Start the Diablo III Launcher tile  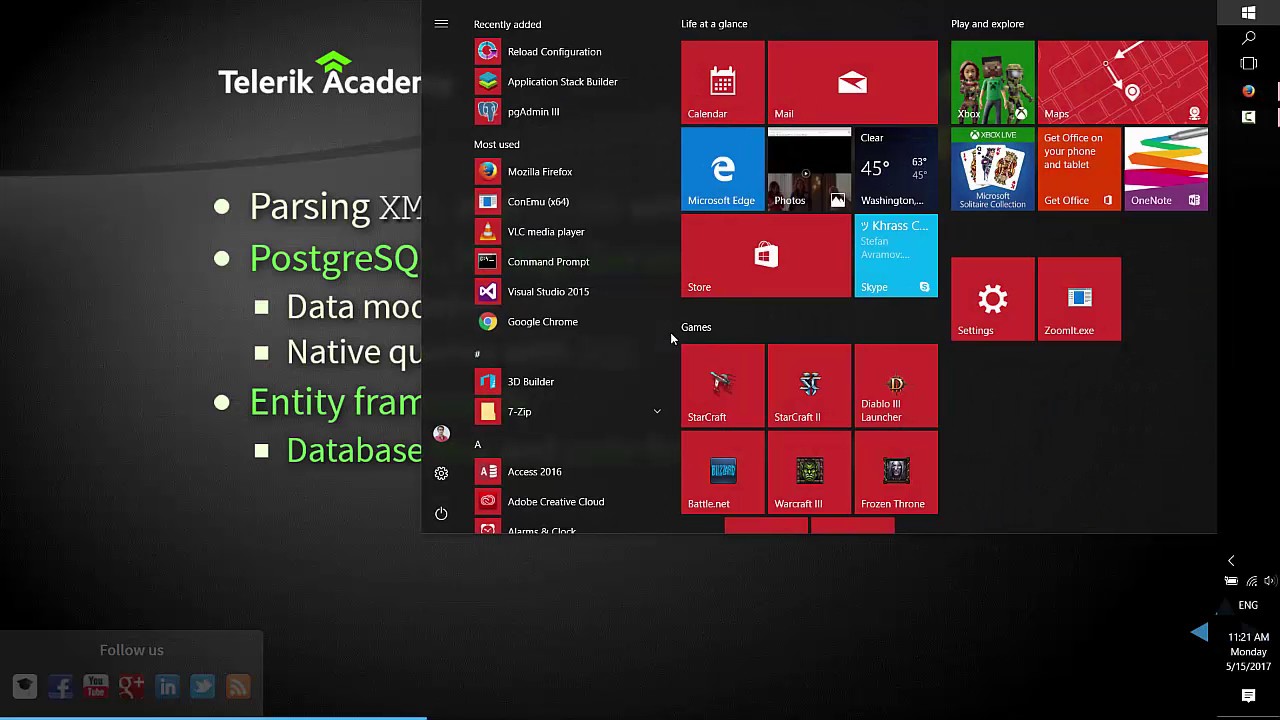(x=896, y=386)
